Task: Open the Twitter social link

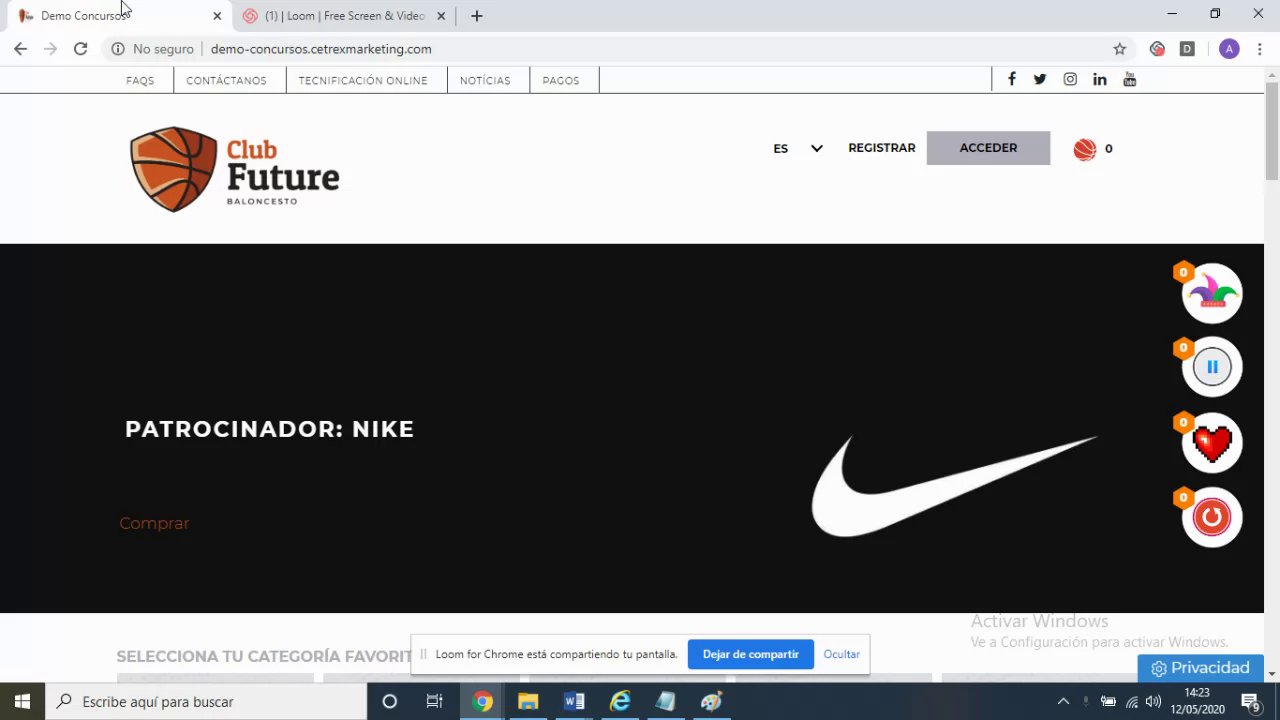Action: coord(1040,80)
